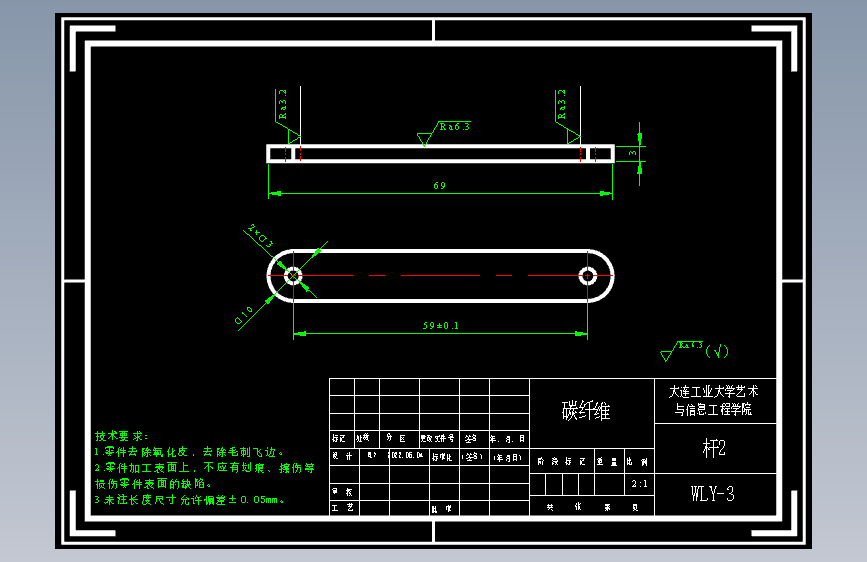This screenshot has height=562, width=867.
Task: Select the 年.月.日 header cell
Action: click(507, 439)
